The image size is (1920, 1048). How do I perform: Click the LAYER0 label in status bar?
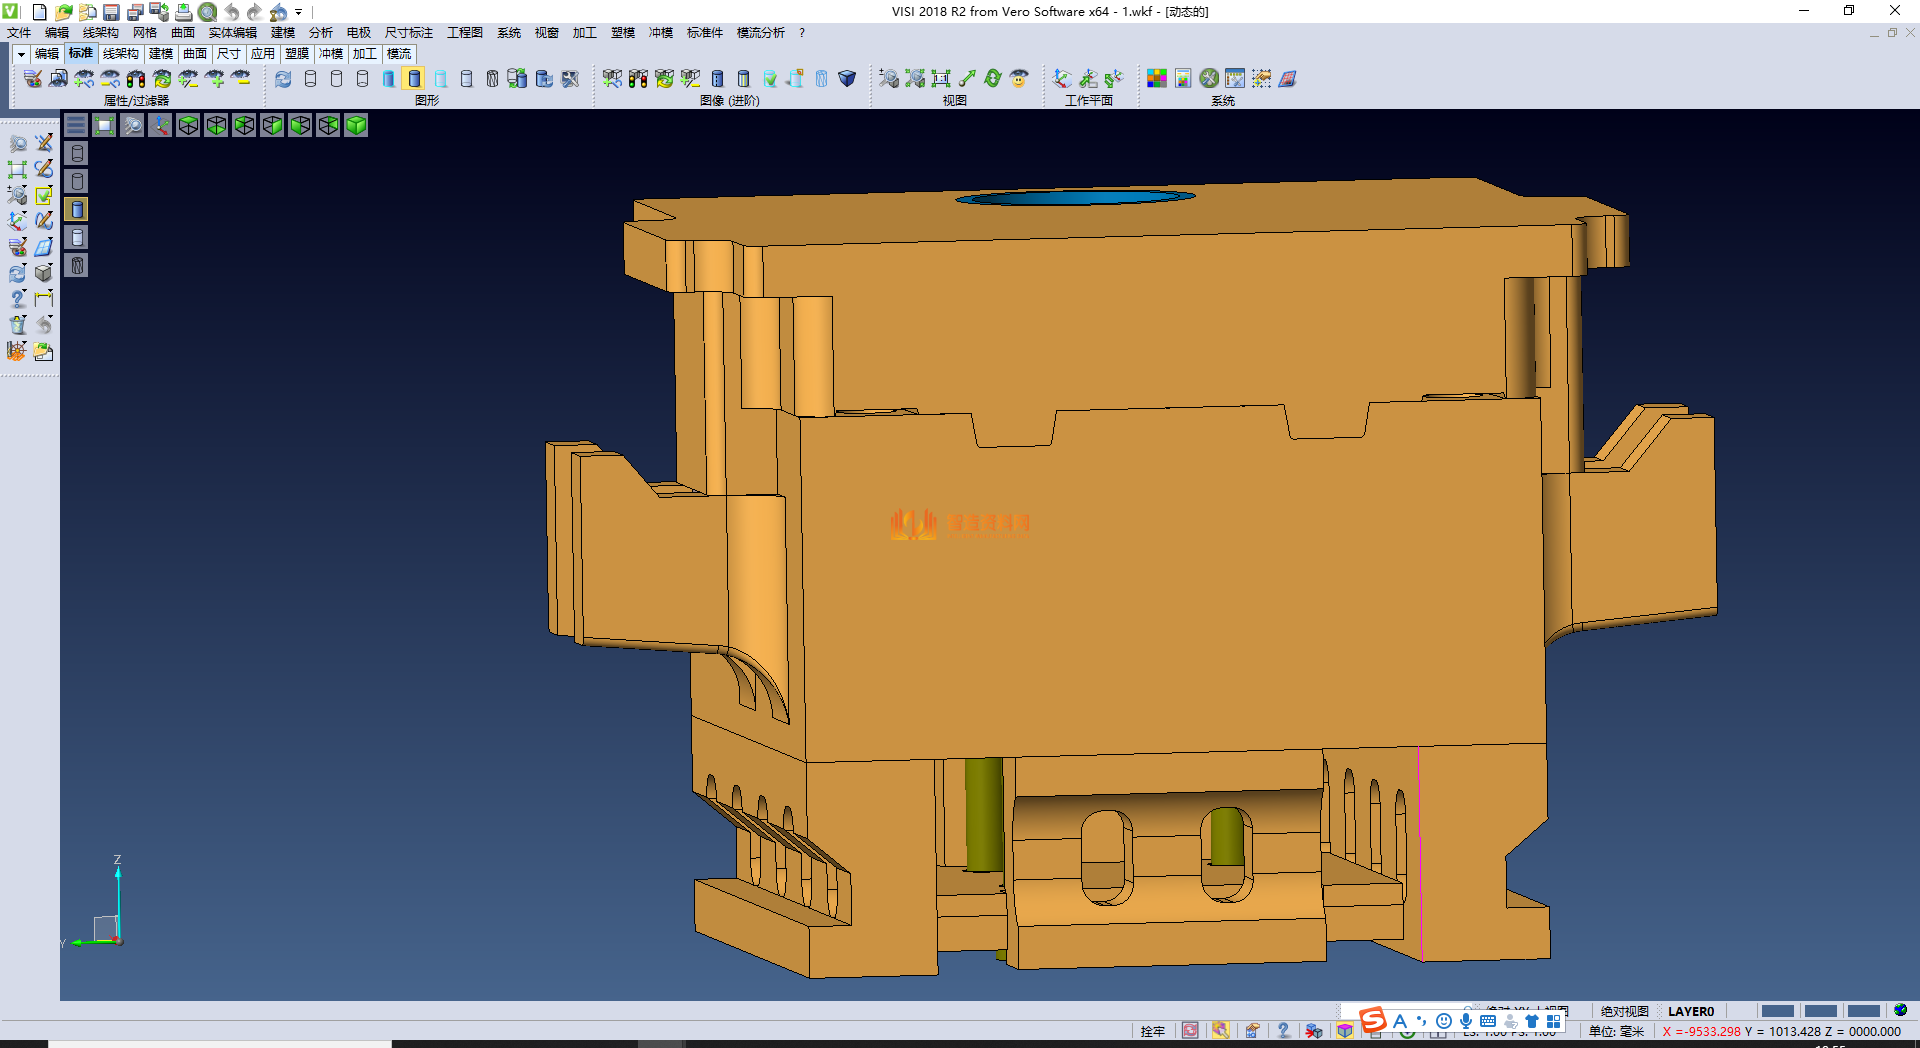tap(1690, 1011)
